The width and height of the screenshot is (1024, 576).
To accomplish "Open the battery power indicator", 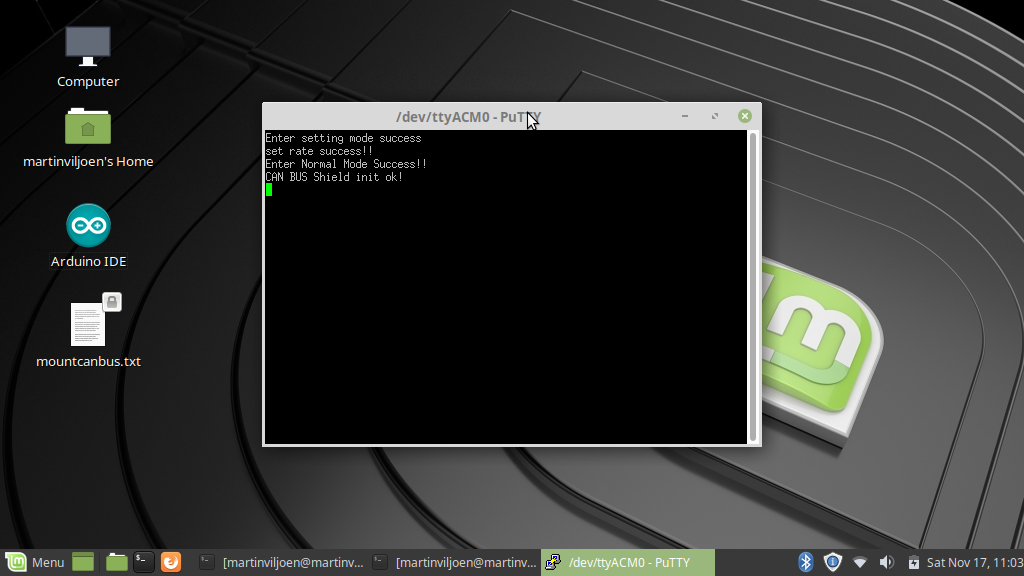I will tap(914, 562).
